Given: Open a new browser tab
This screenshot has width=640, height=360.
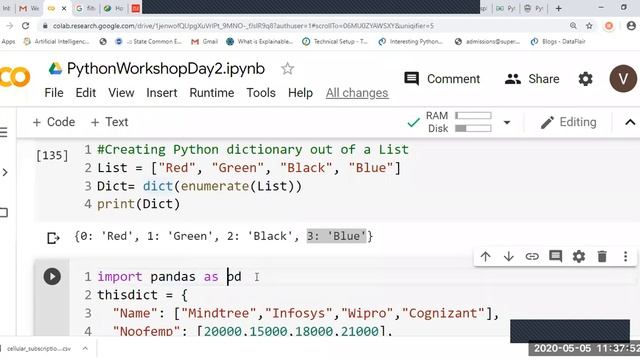Looking at the screenshot, I should coord(558,8).
